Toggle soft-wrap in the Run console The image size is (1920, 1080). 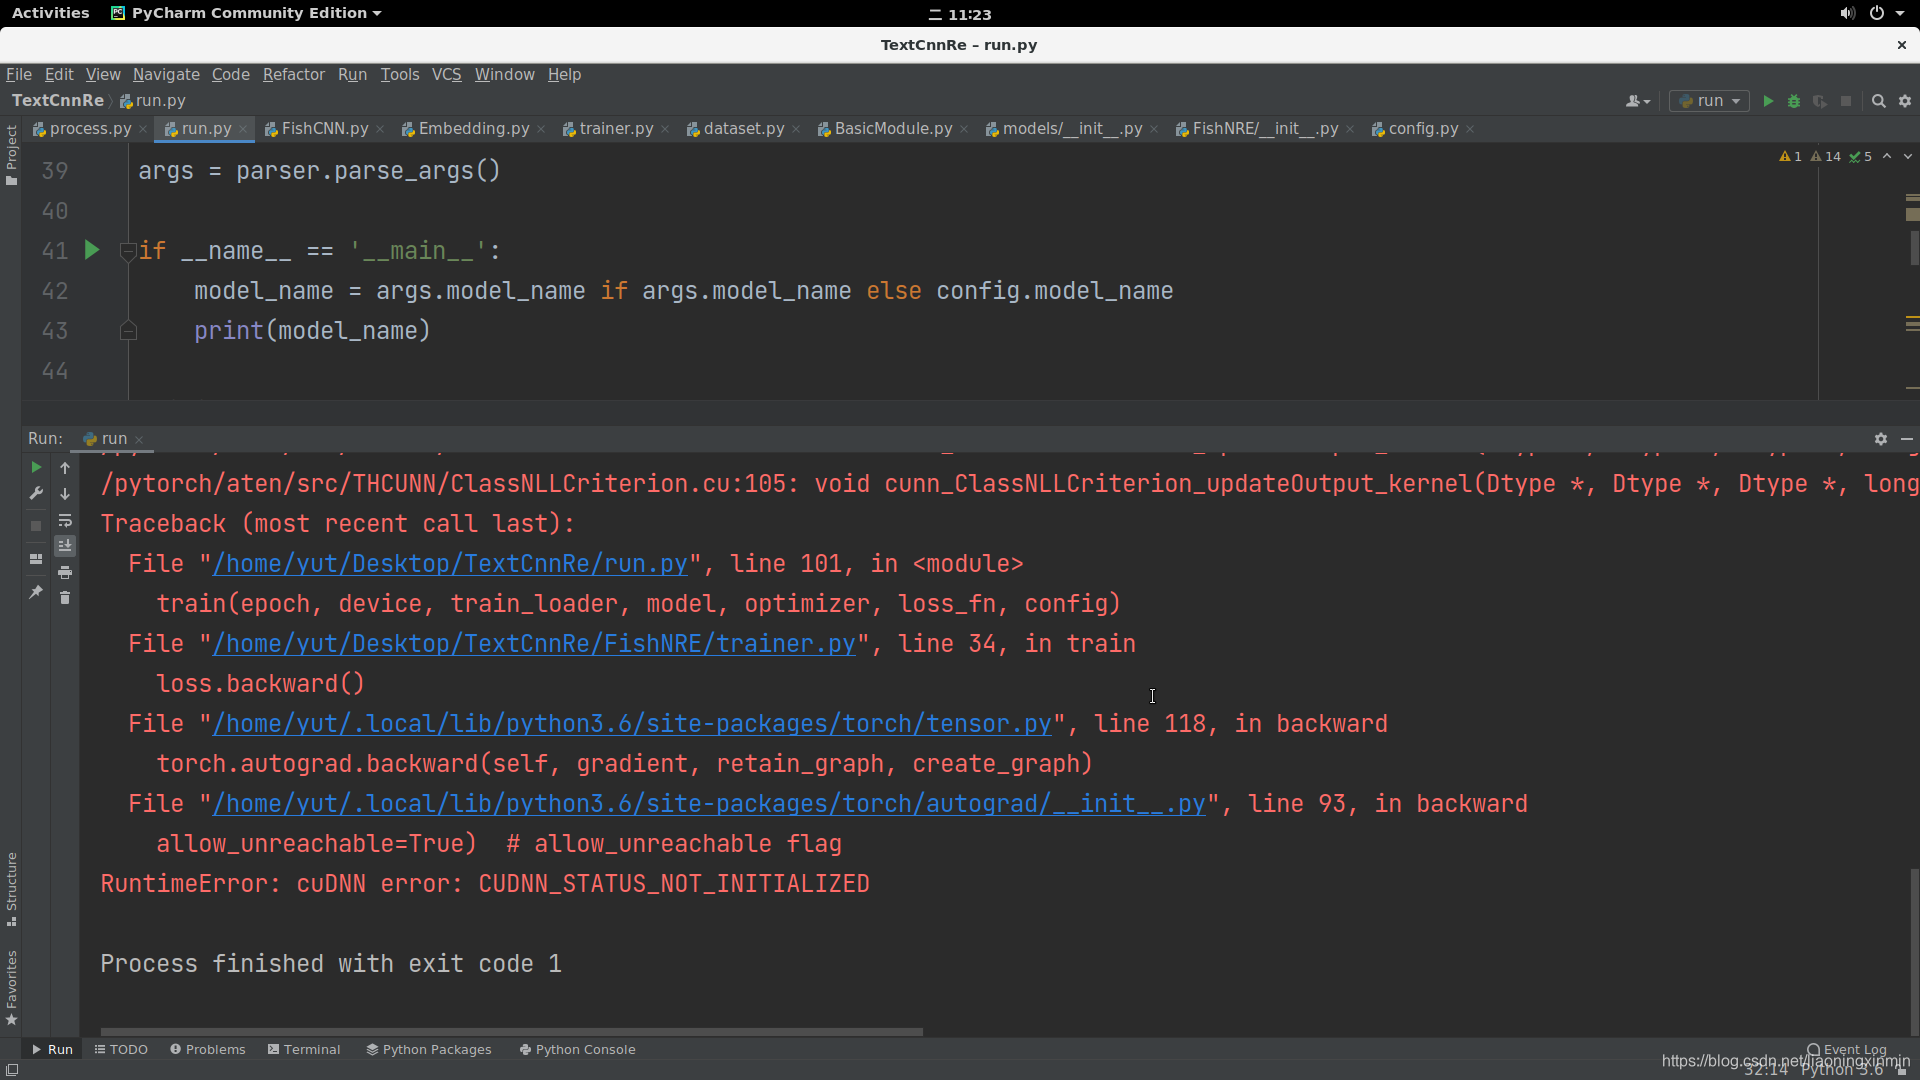click(65, 520)
